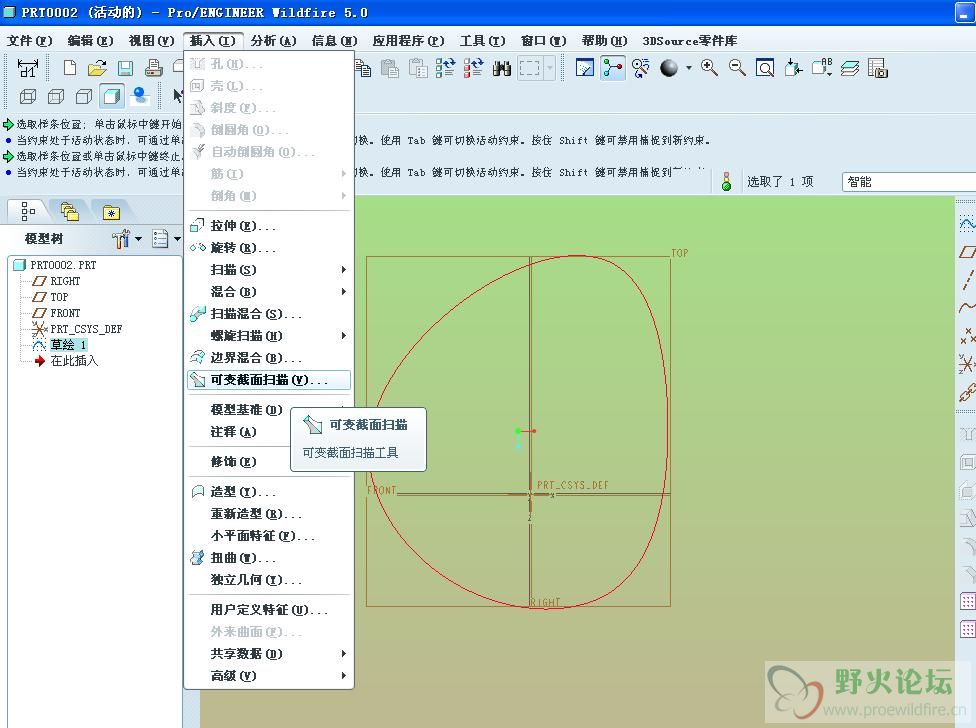Choose 造型 (Style) from Insert menu
The height and width of the screenshot is (728, 976).
tap(269, 492)
